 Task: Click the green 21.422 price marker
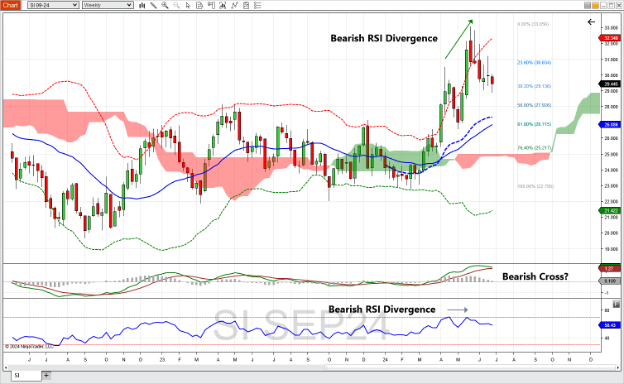tap(609, 211)
